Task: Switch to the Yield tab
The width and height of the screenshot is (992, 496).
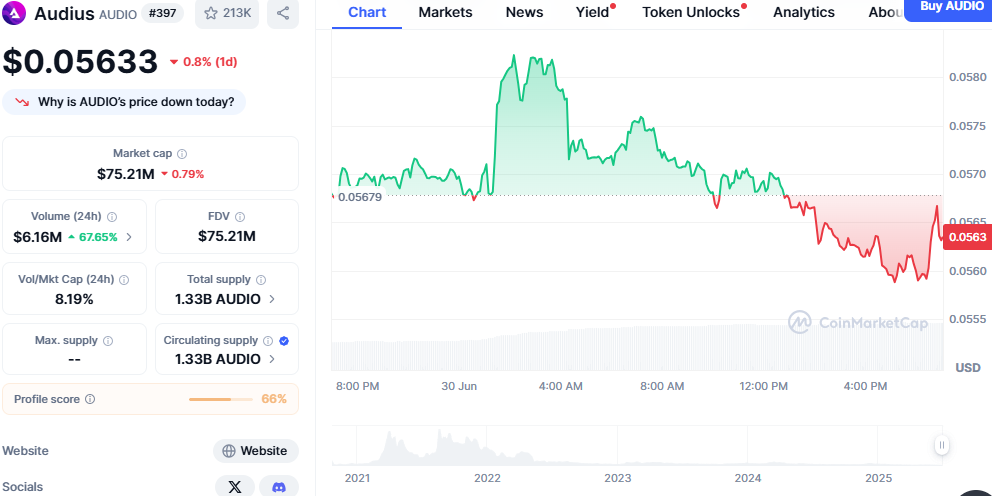Action: (593, 12)
